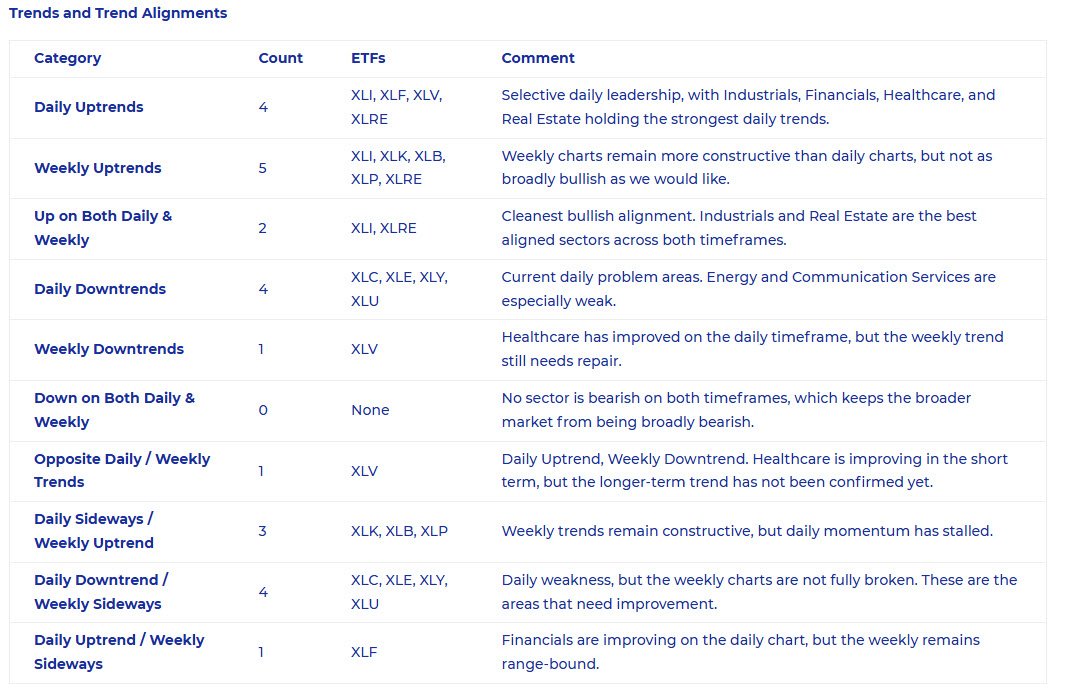
Task: Select the XLK, XLB, XLP ETFs cell
Action: click(x=399, y=531)
